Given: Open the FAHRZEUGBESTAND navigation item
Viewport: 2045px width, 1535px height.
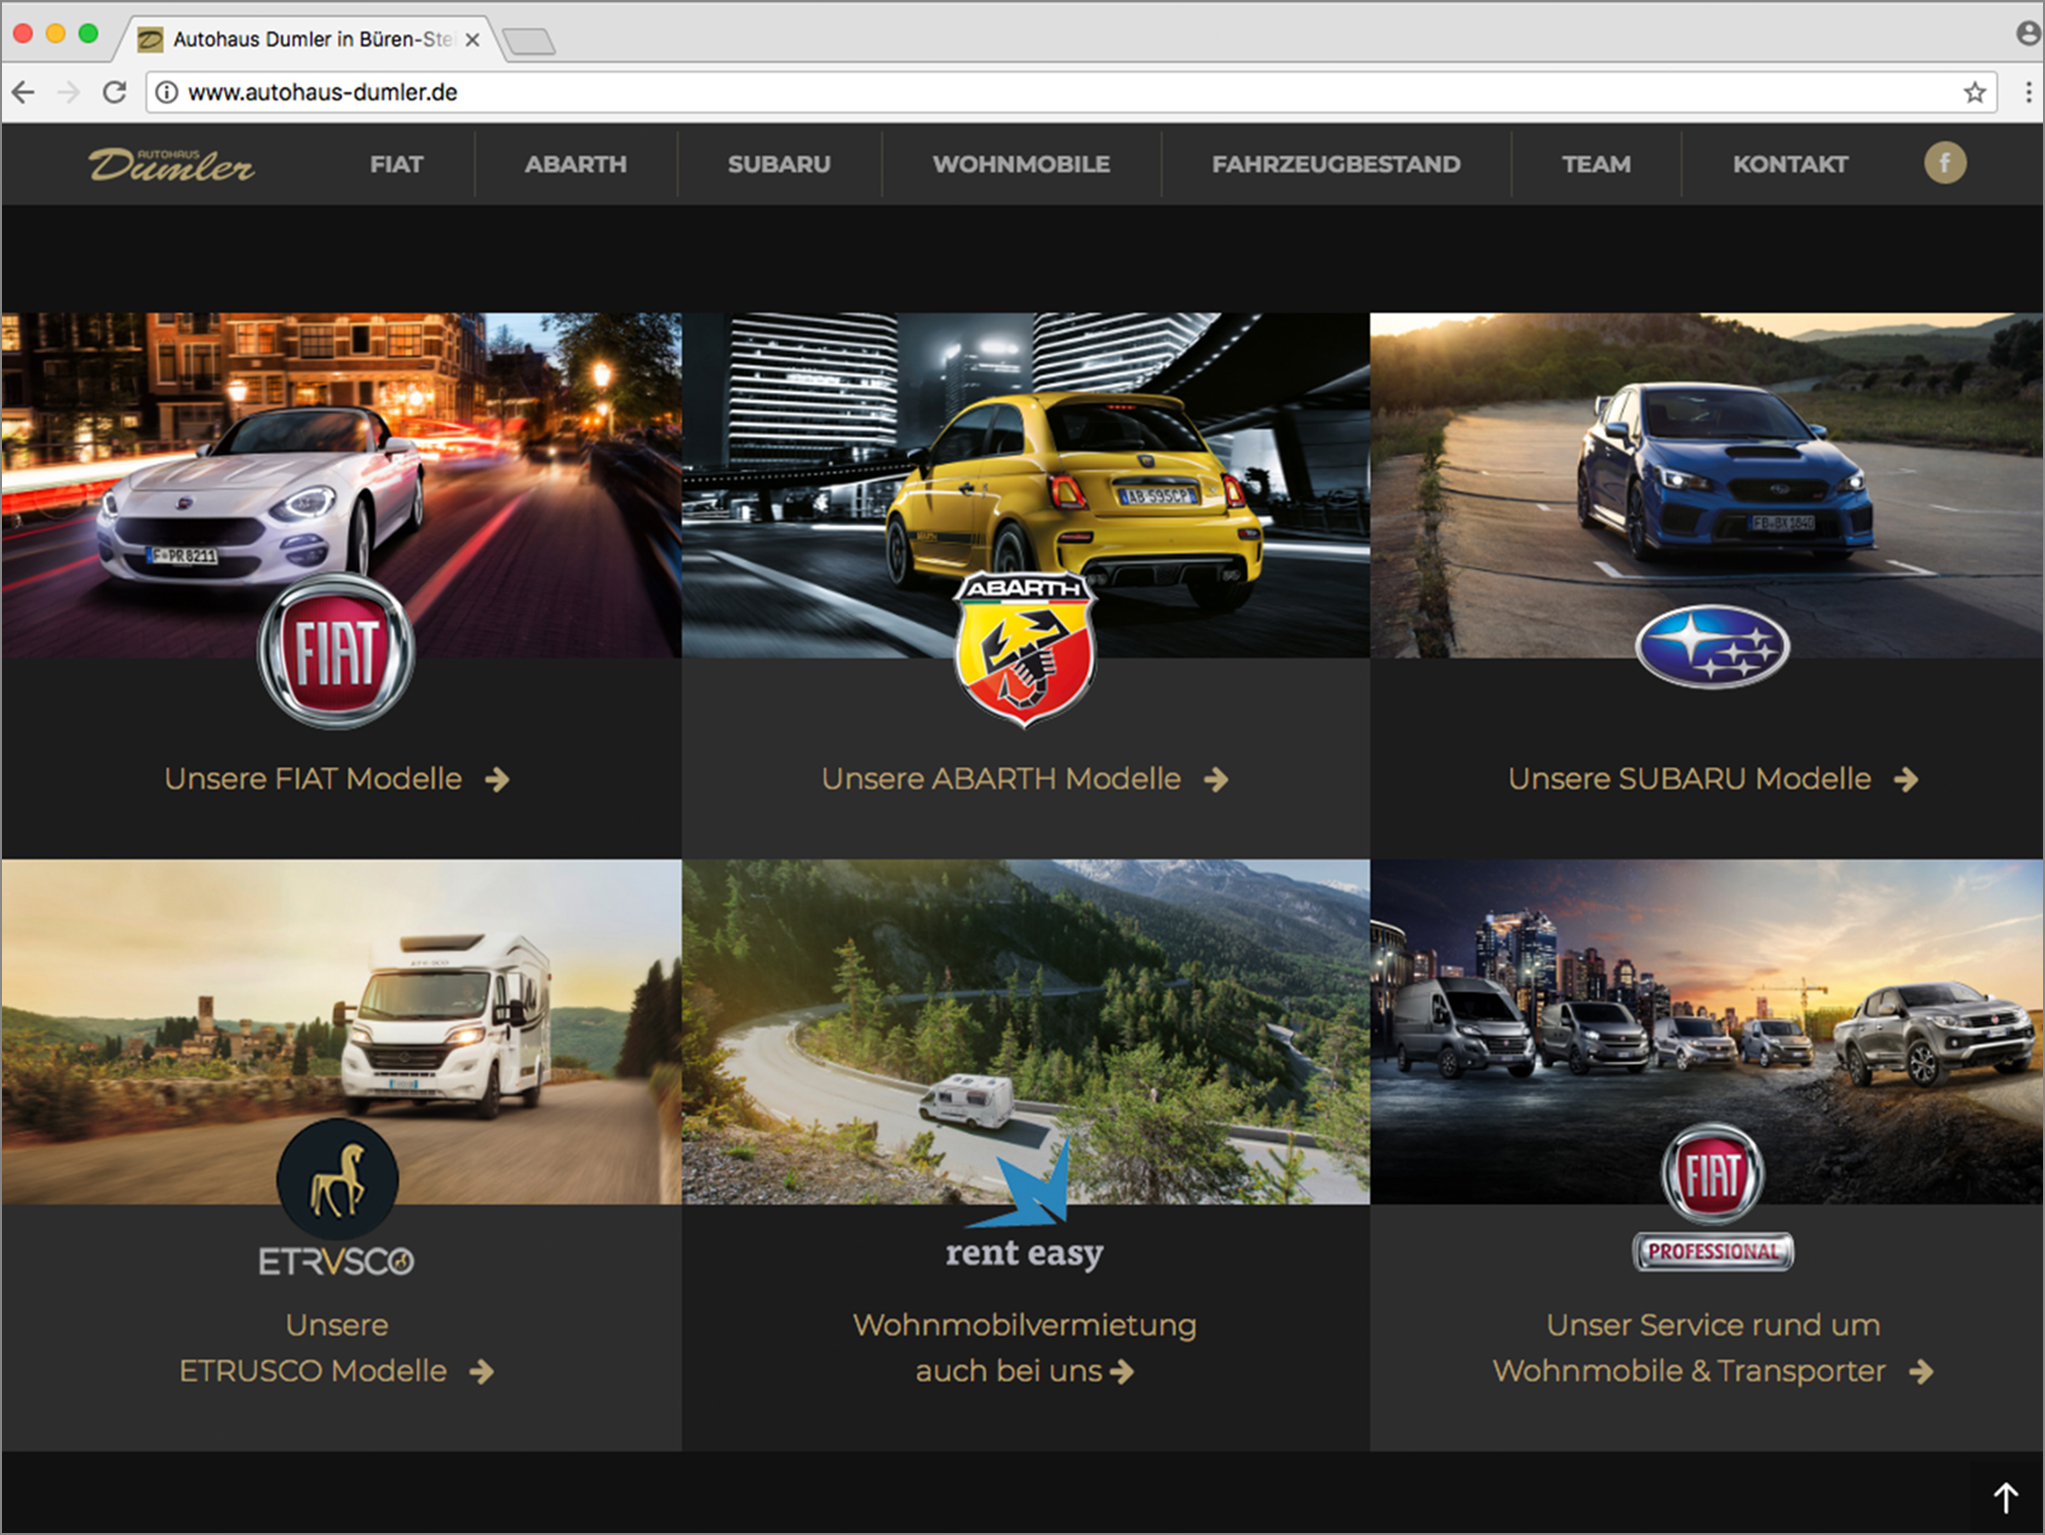Looking at the screenshot, I should (1336, 164).
